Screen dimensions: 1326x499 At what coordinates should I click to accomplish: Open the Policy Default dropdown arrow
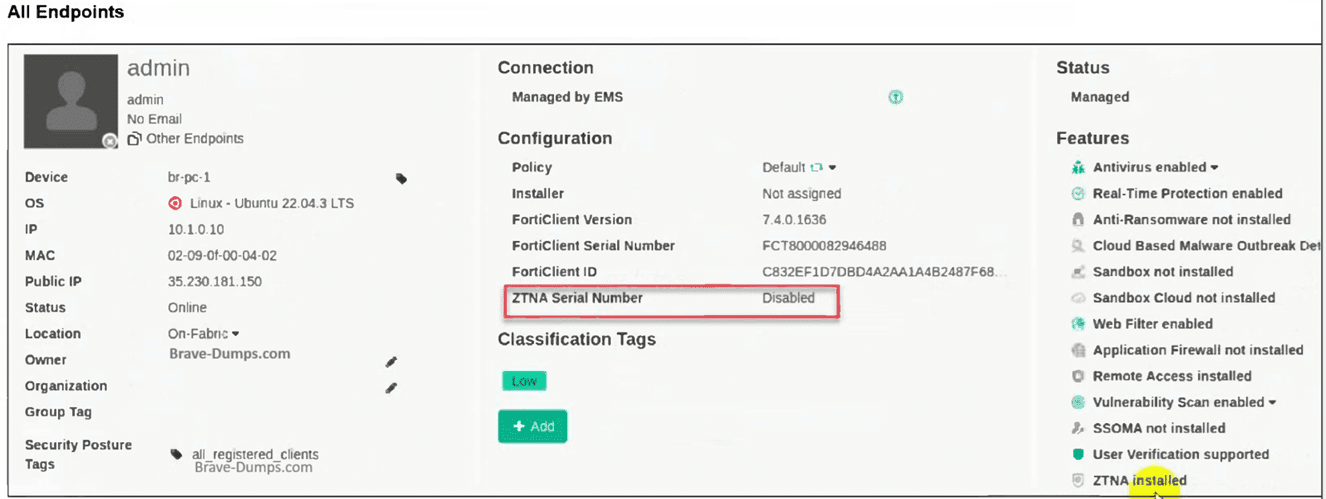click(832, 168)
